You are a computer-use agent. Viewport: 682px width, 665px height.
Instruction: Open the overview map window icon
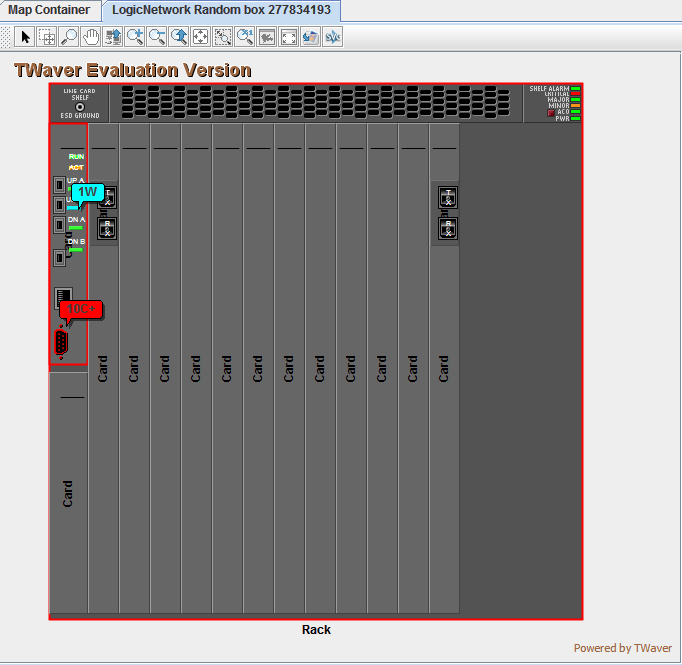(267, 37)
